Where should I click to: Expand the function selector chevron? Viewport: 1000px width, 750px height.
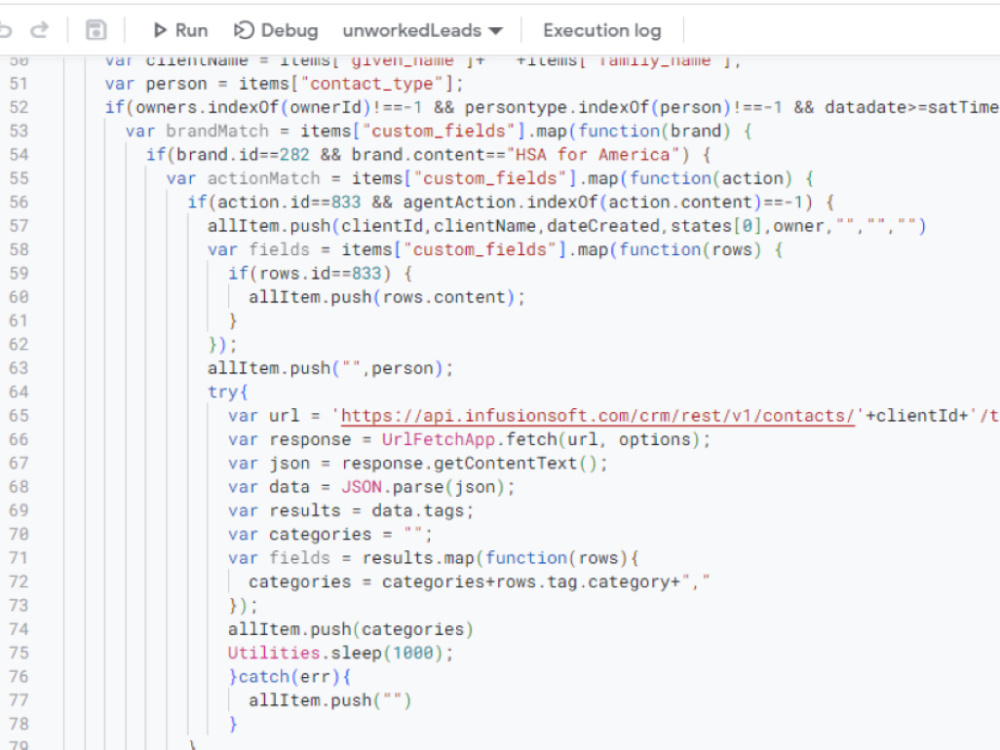pyautogui.click(x=497, y=31)
